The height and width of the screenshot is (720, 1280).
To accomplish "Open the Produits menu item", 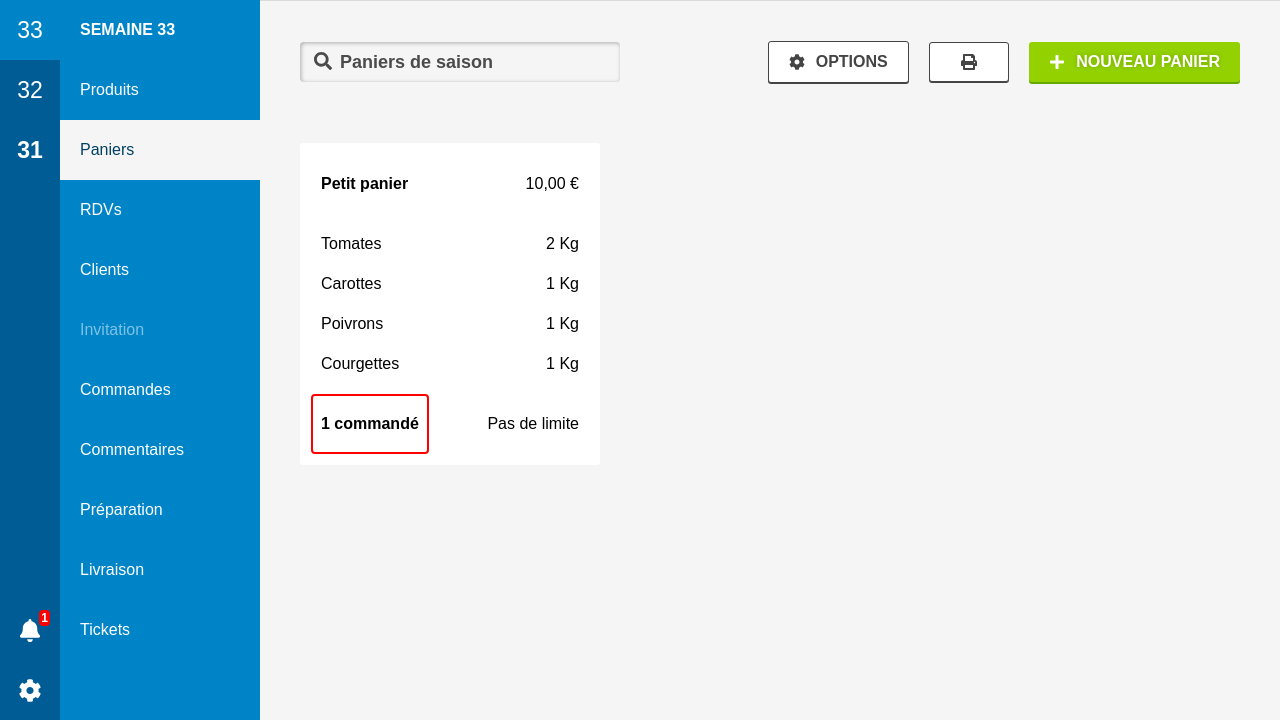I will tap(109, 90).
